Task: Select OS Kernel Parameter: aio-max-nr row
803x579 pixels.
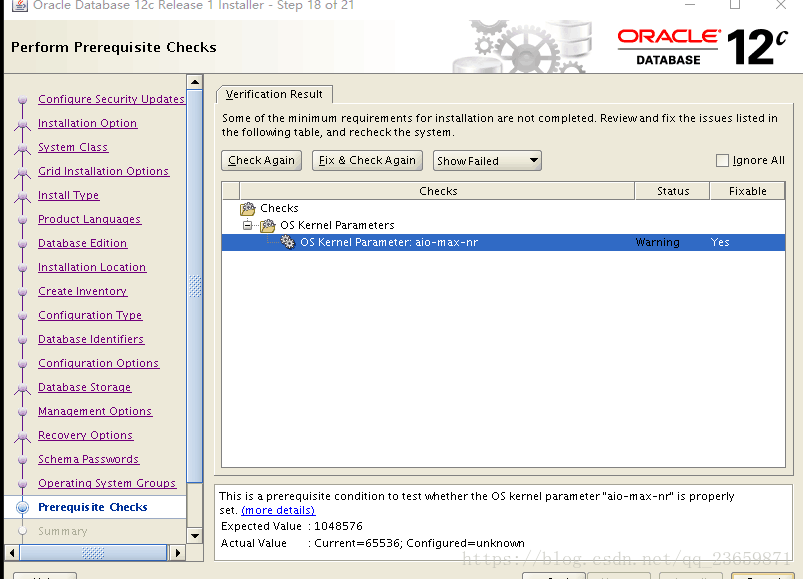Action: [x=503, y=242]
